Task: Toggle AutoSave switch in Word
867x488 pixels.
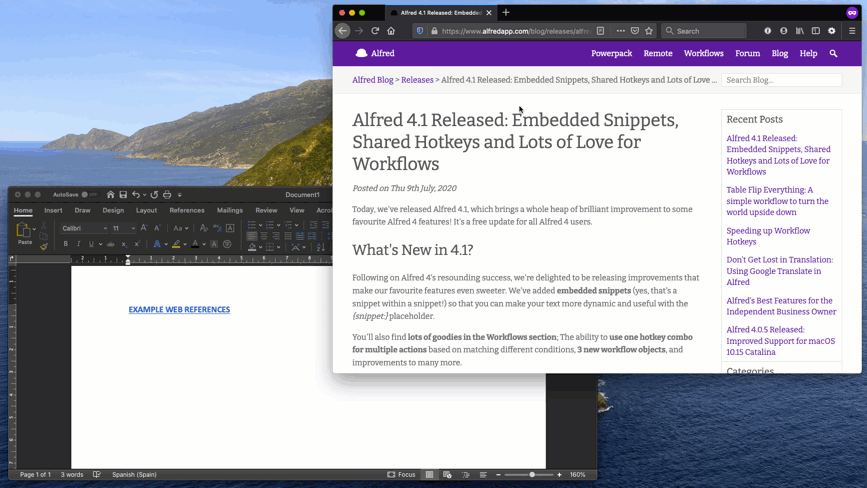Action: 88,195
